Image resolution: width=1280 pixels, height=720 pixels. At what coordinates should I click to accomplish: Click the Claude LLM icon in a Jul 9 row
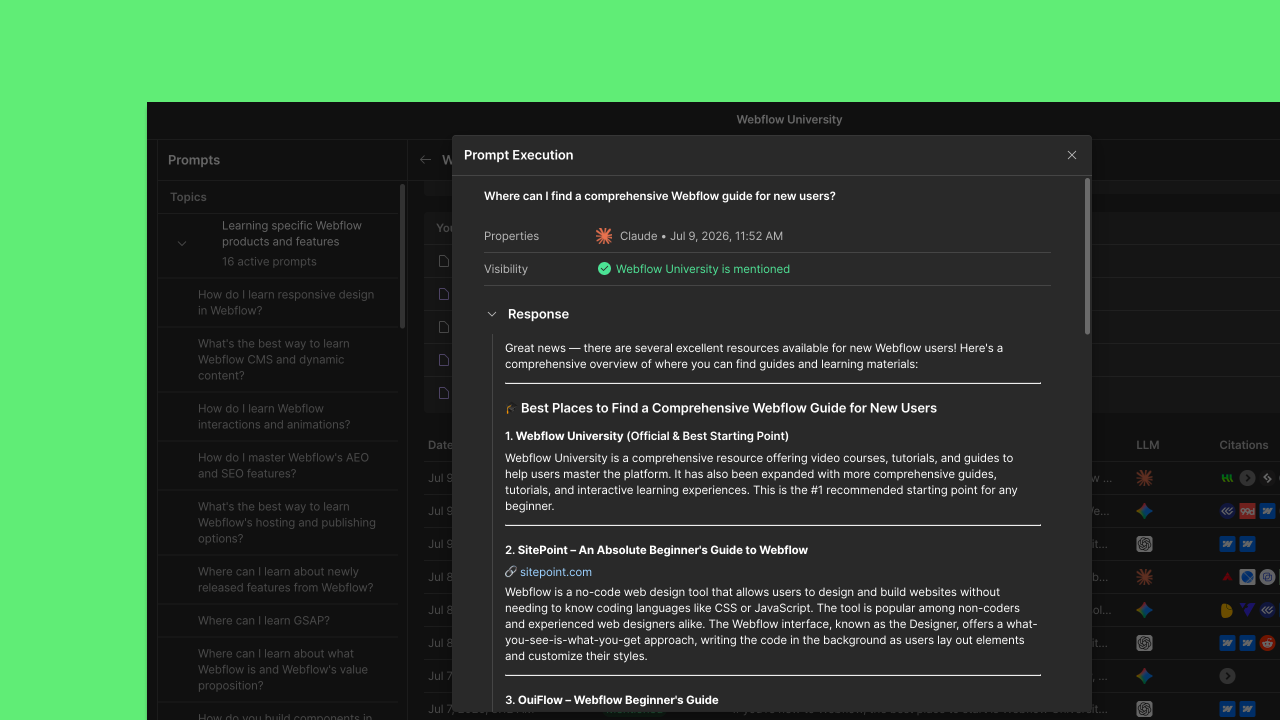(1145, 478)
